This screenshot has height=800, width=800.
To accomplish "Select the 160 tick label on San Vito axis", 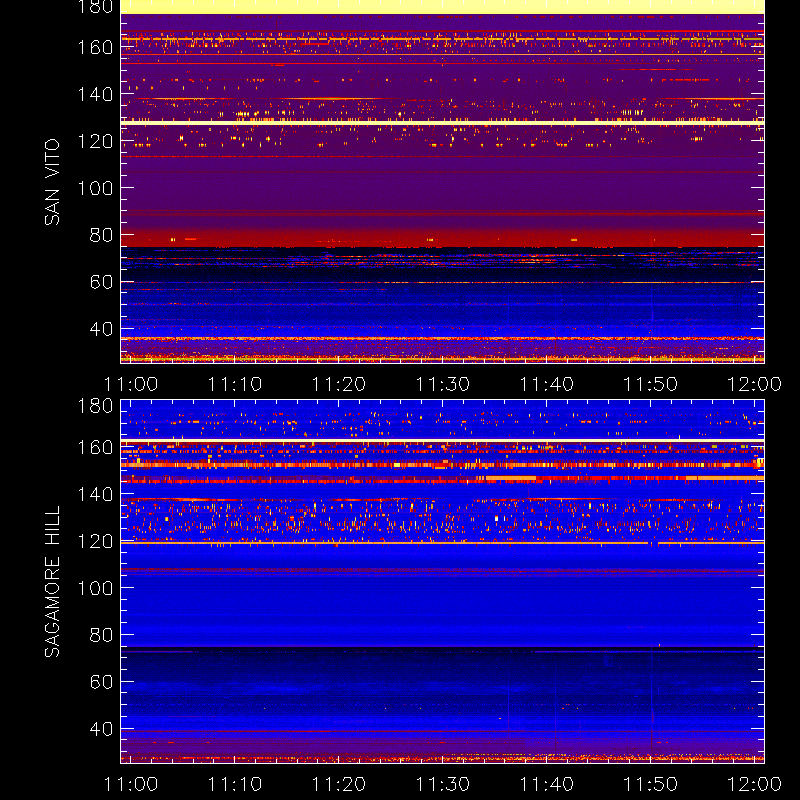I will click(95, 47).
